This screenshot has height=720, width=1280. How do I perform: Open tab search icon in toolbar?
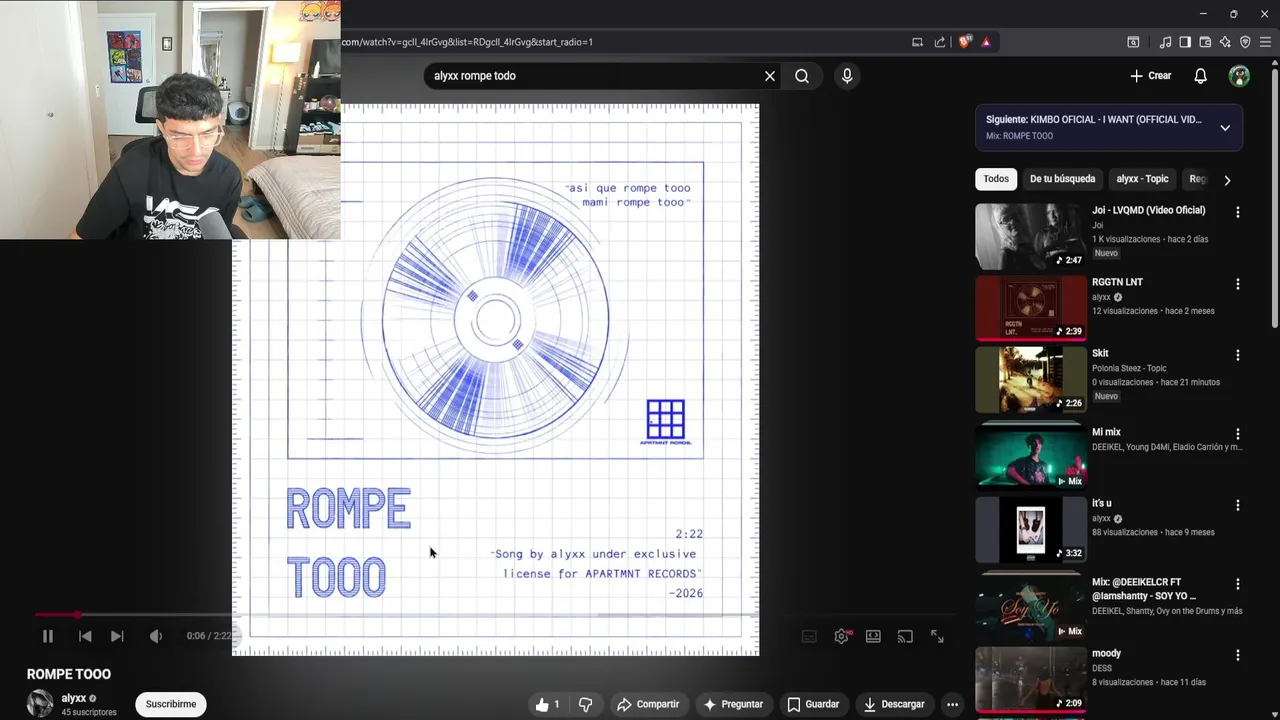(1133, 42)
